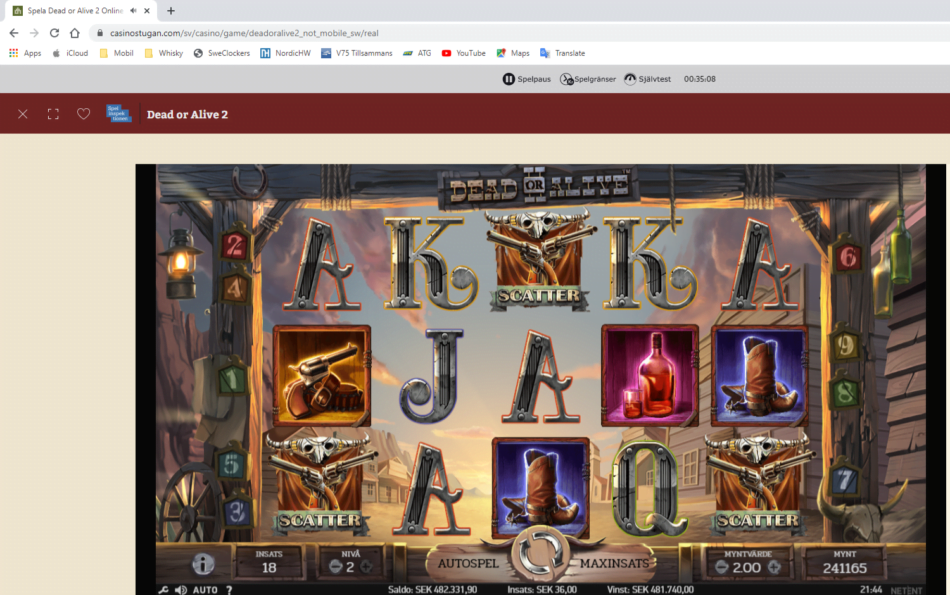Viewport: 950px width, 595px height.
Task: Open the browser home page
Action: pyautogui.click(x=75, y=33)
